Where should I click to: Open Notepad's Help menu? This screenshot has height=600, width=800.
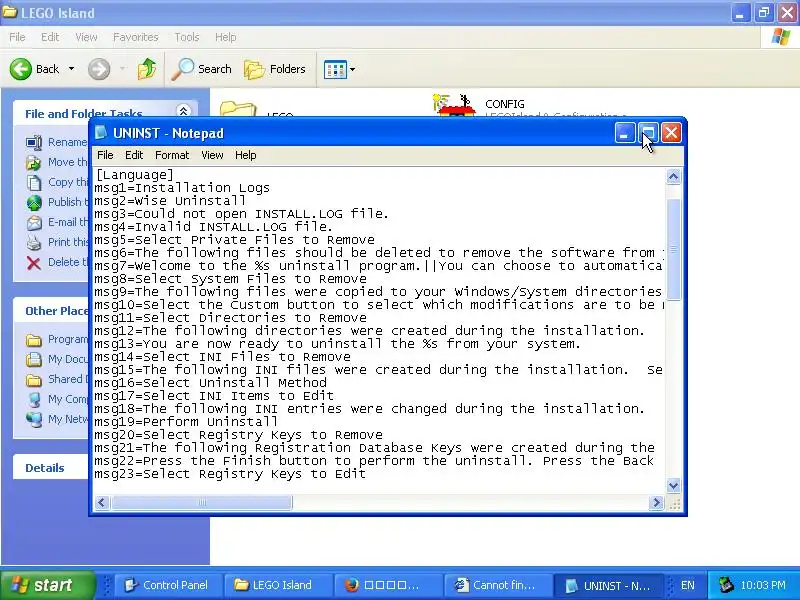[245, 155]
